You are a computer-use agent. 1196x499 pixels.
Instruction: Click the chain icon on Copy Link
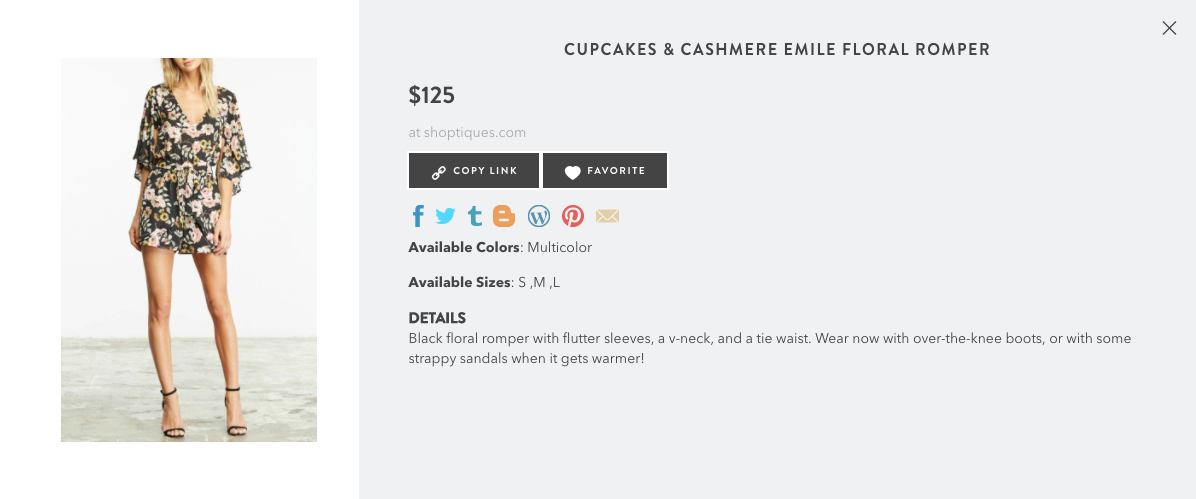(438, 172)
